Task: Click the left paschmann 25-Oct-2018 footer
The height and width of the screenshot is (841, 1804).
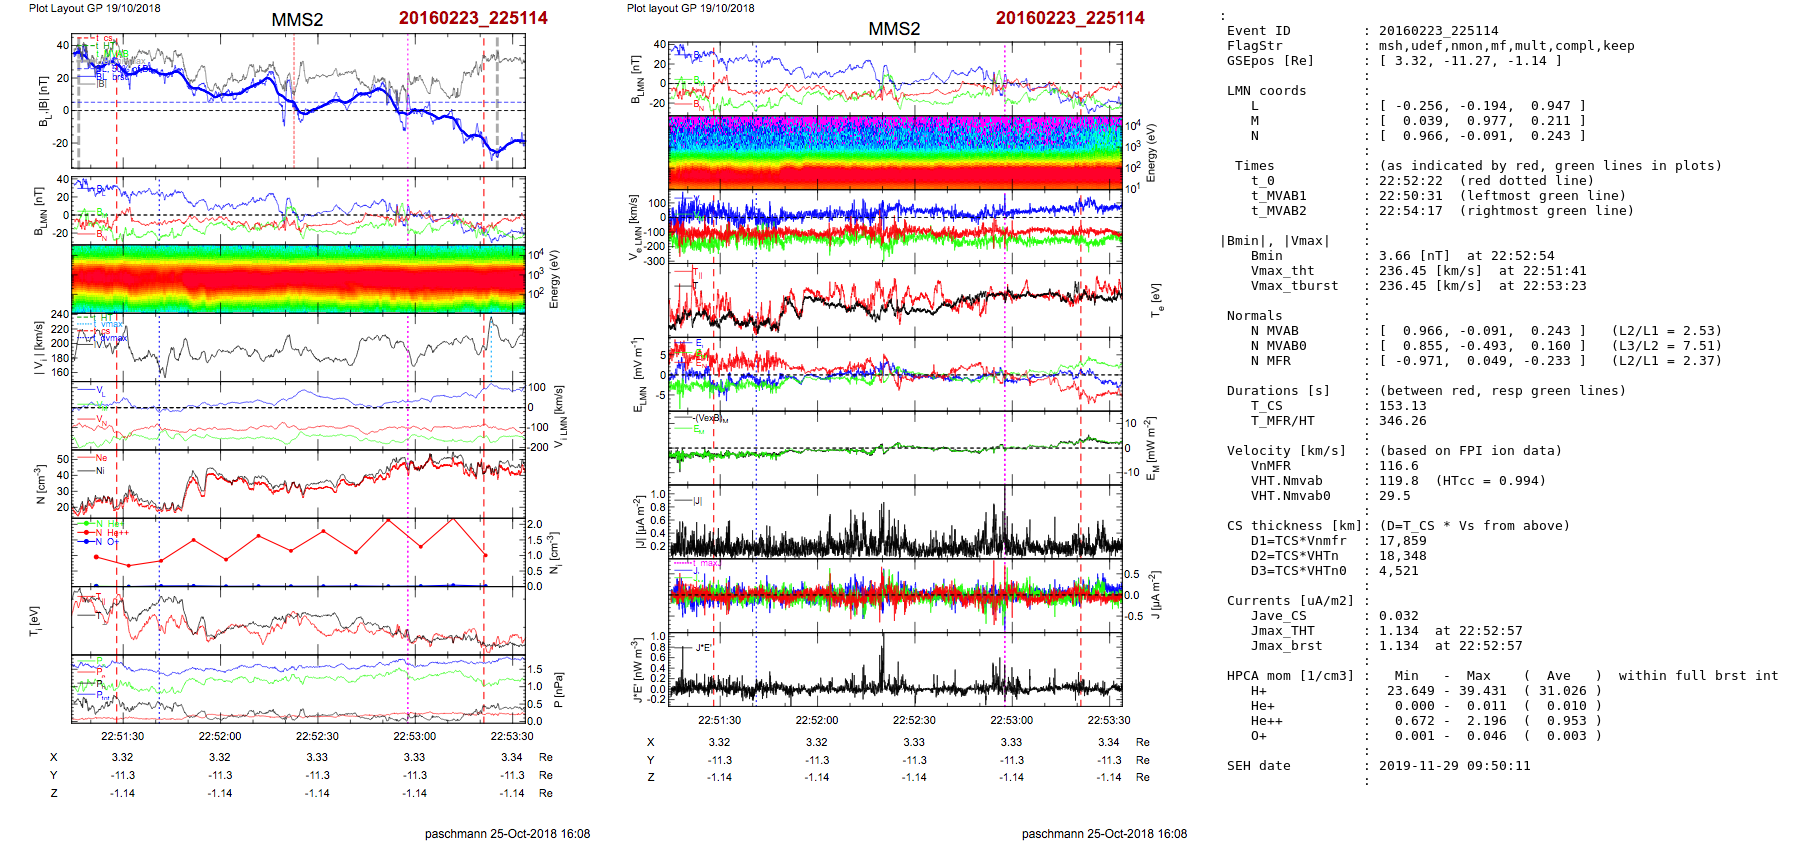Action: click(507, 833)
